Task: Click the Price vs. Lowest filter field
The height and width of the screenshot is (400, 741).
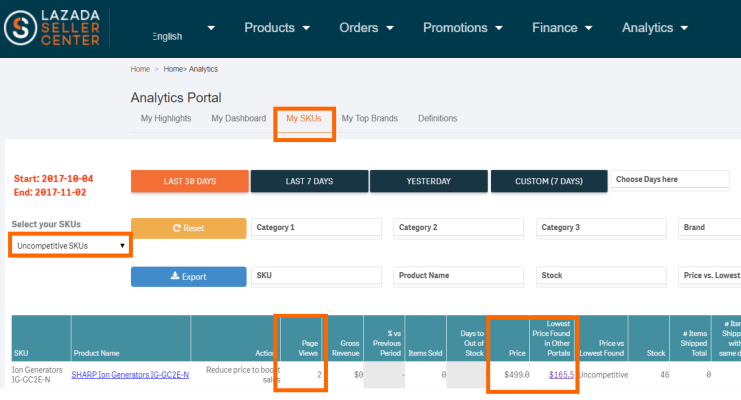Action: click(710, 276)
